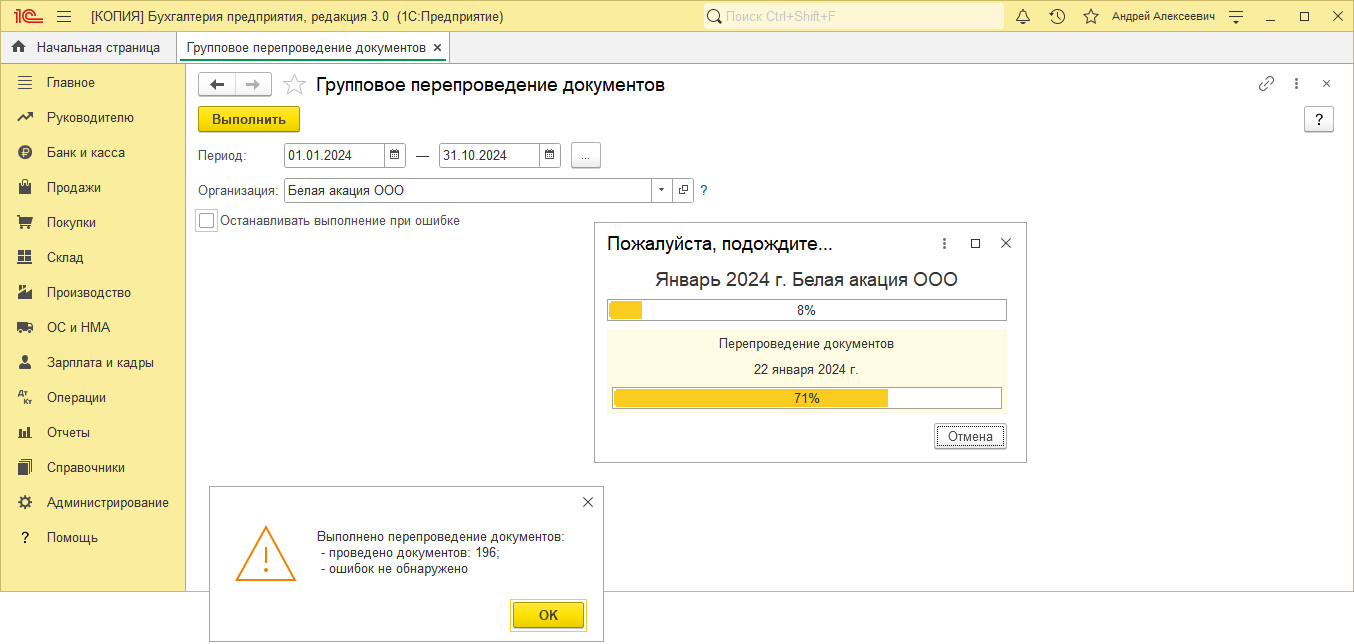Click the warning triangle icon in message
The width and height of the screenshot is (1354, 644).
click(x=266, y=554)
